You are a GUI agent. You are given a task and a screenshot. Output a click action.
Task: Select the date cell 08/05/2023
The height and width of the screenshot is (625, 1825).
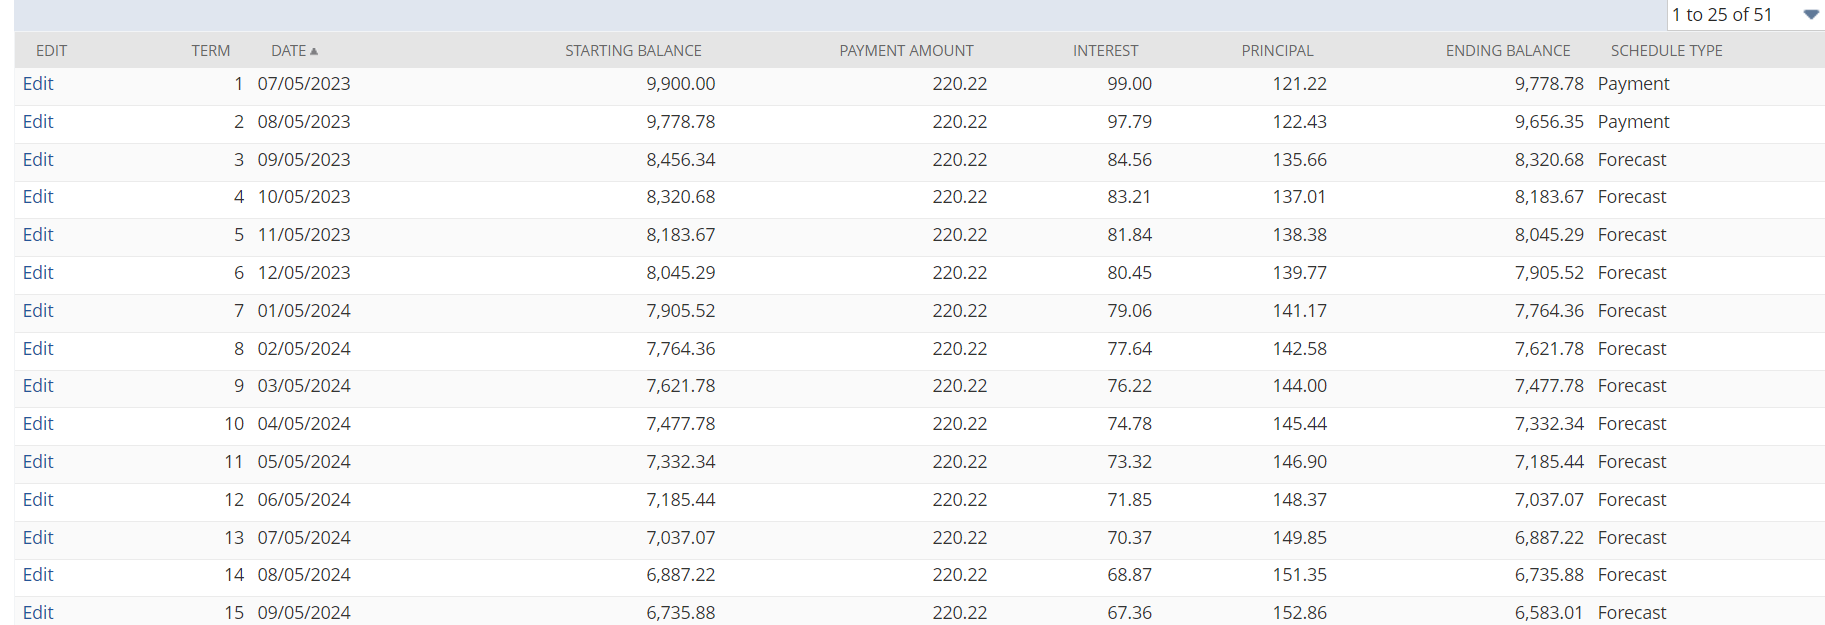click(x=304, y=122)
